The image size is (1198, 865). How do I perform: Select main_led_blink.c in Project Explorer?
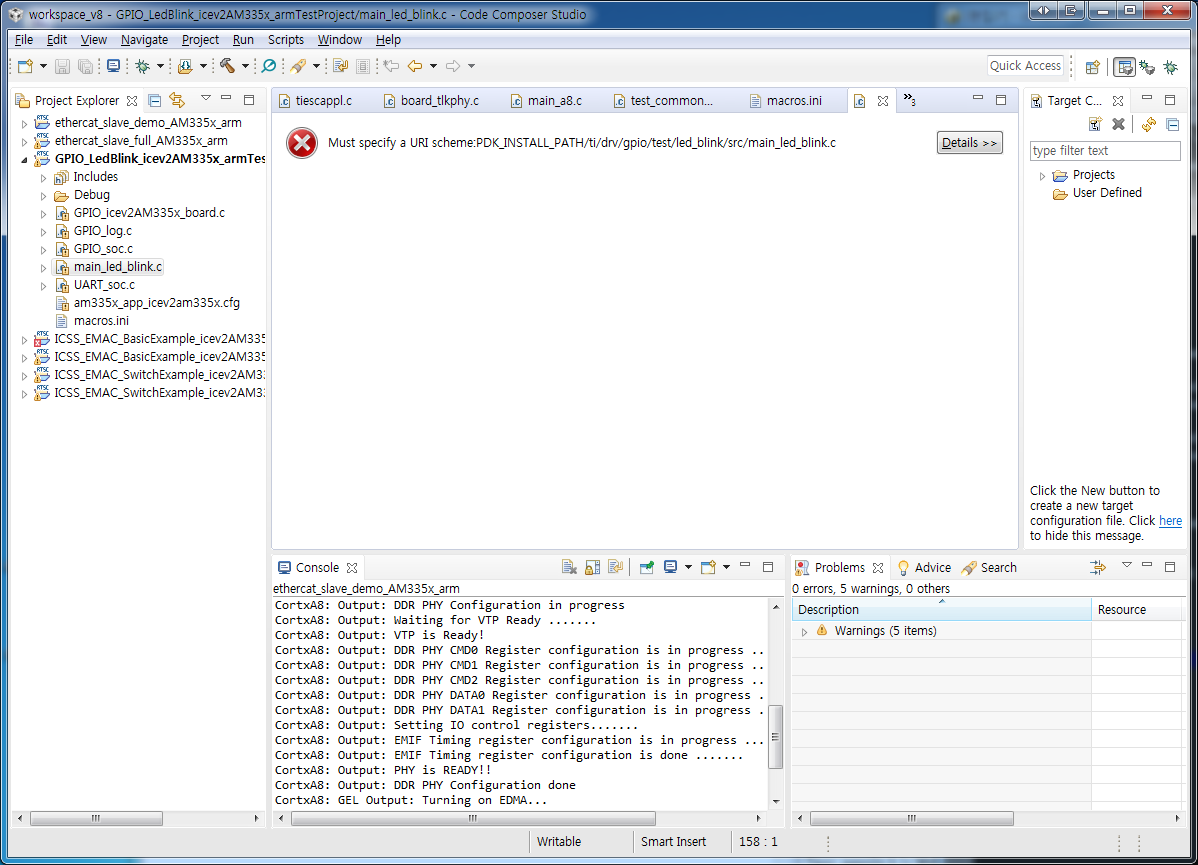coord(118,267)
